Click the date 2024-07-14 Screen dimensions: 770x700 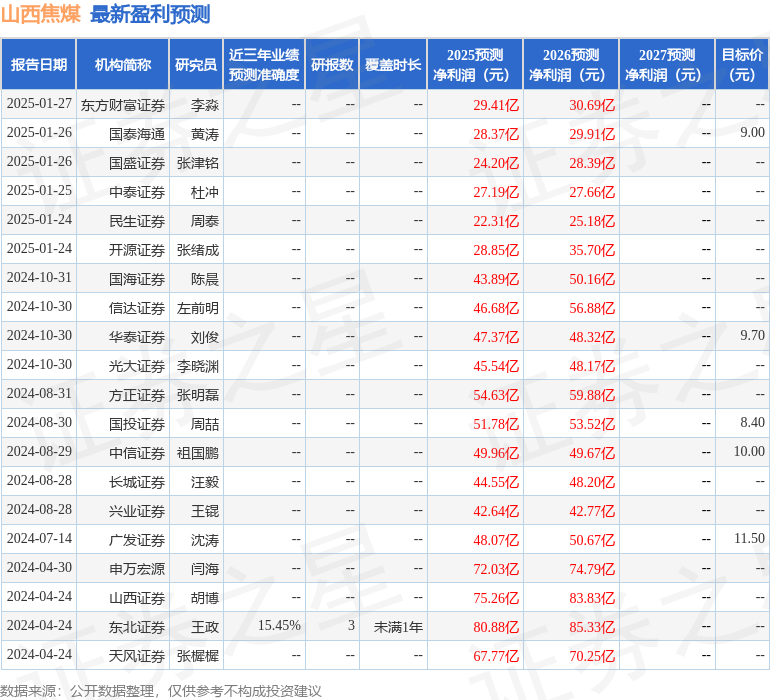click(x=39, y=538)
